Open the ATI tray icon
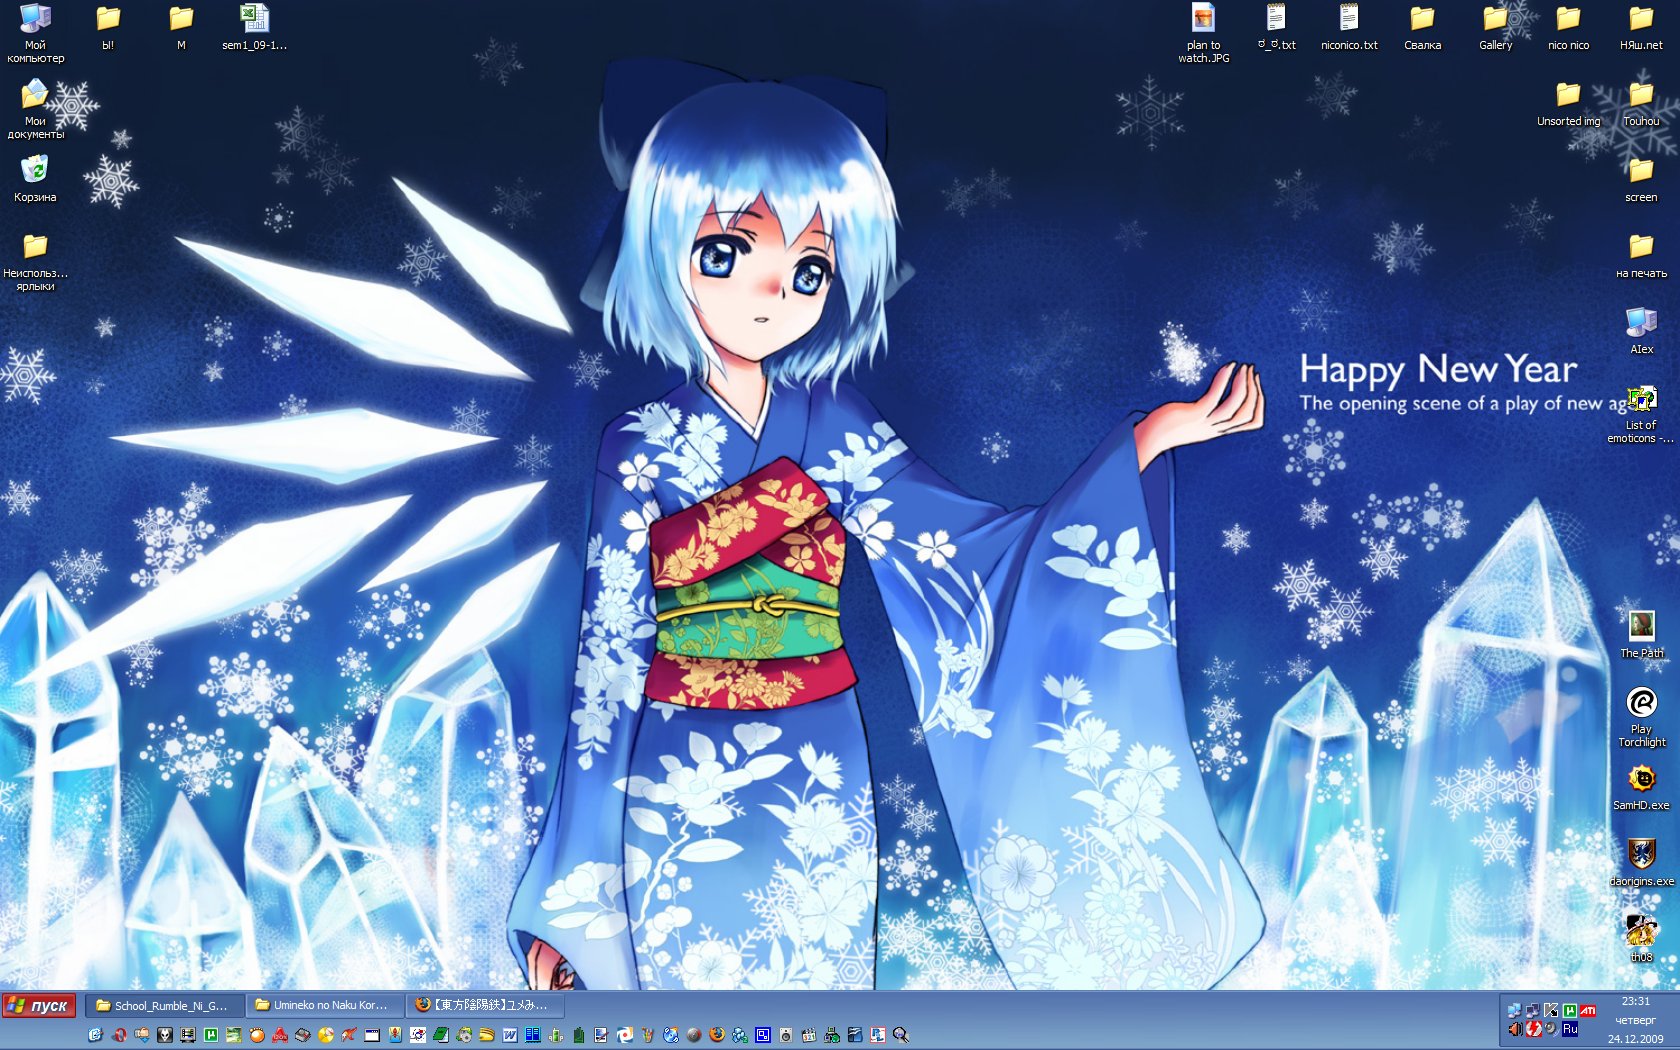The height and width of the screenshot is (1050, 1680). [1588, 1011]
